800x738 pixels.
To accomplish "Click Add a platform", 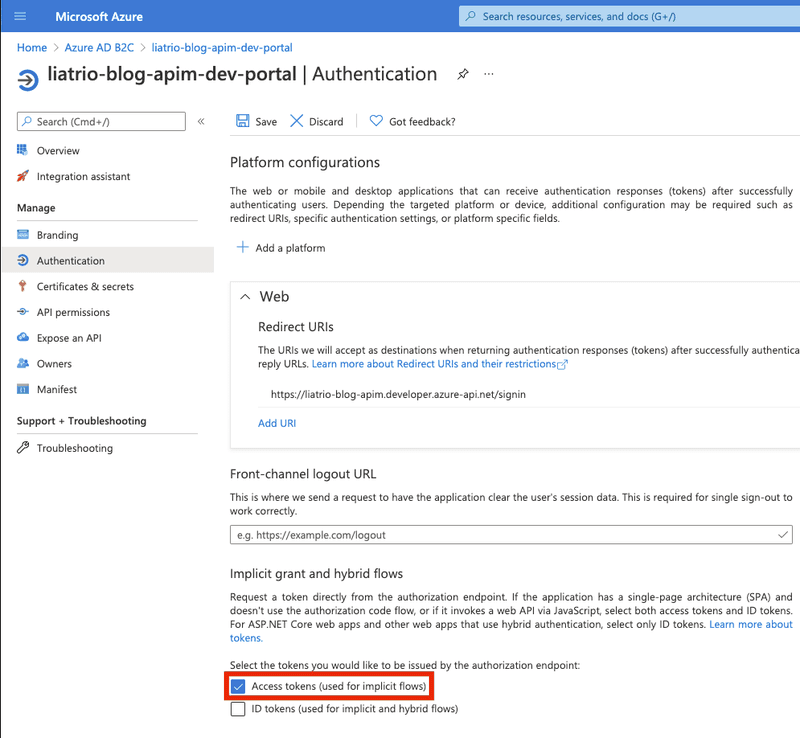I will 281,248.
